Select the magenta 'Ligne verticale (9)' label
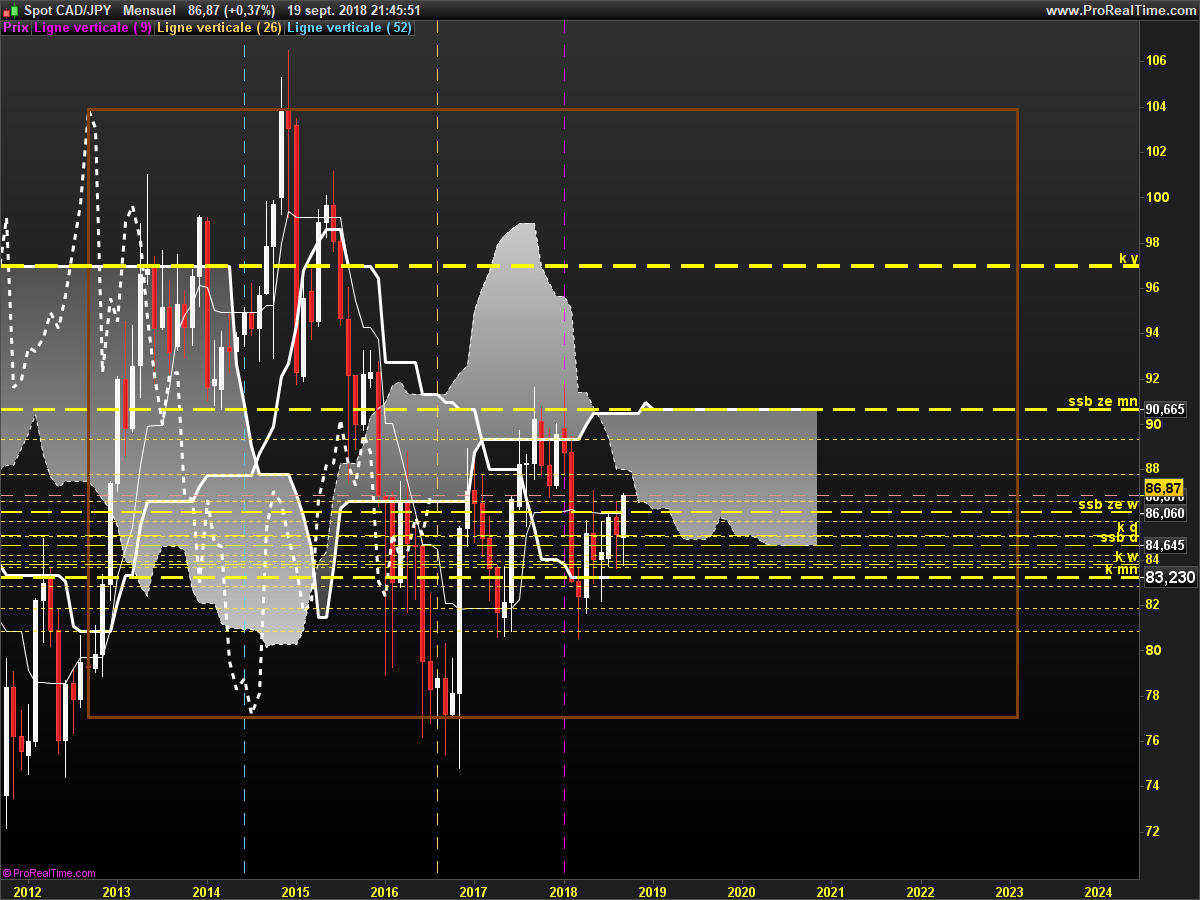 pyautogui.click(x=94, y=28)
